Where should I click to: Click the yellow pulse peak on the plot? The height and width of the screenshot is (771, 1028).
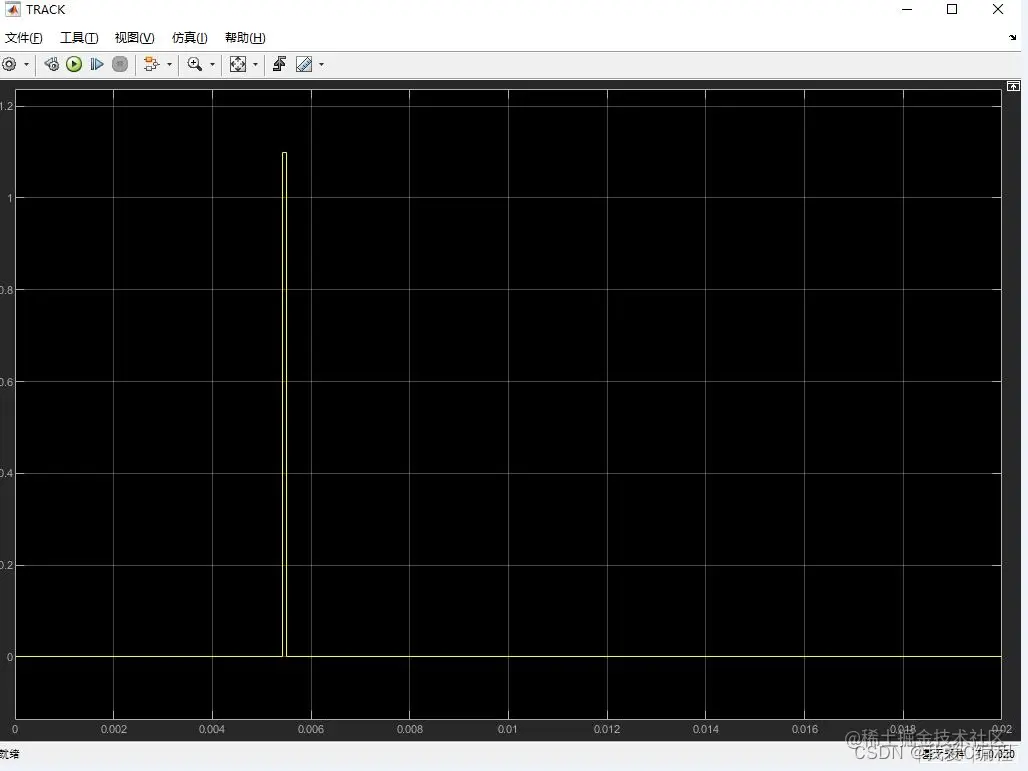pos(285,153)
